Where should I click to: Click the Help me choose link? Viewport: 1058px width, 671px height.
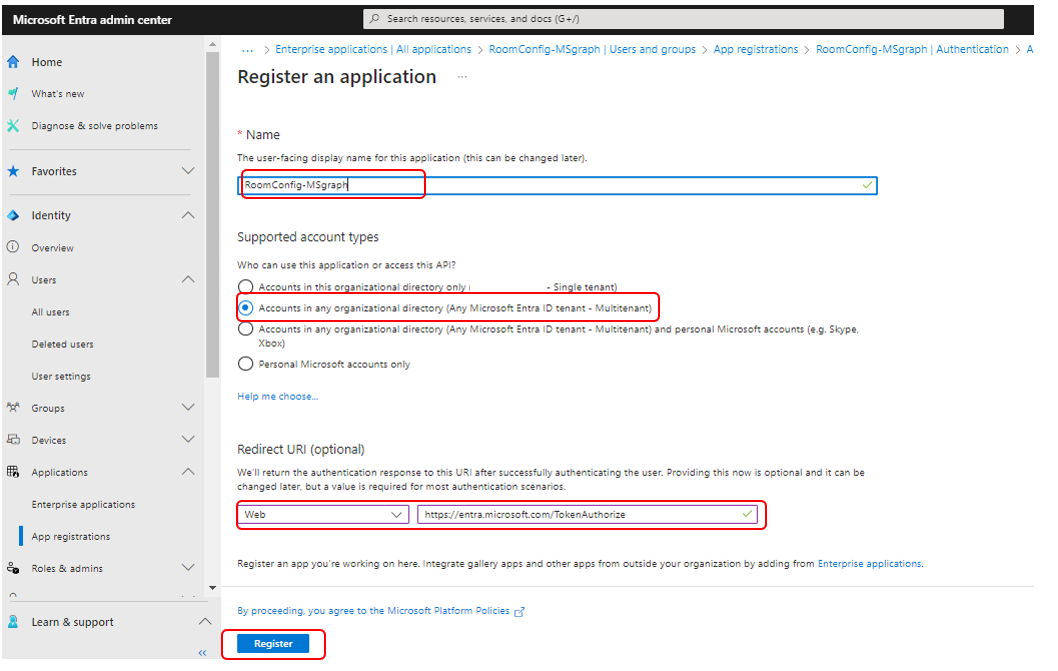point(277,396)
